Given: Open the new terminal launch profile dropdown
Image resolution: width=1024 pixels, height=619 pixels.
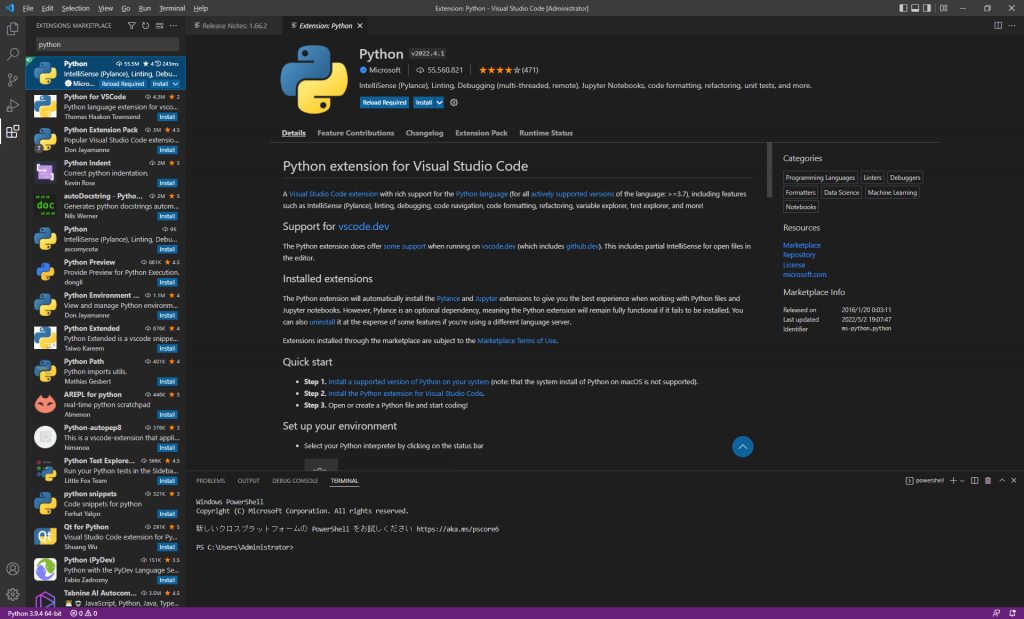Looking at the screenshot, I should 962,480.
